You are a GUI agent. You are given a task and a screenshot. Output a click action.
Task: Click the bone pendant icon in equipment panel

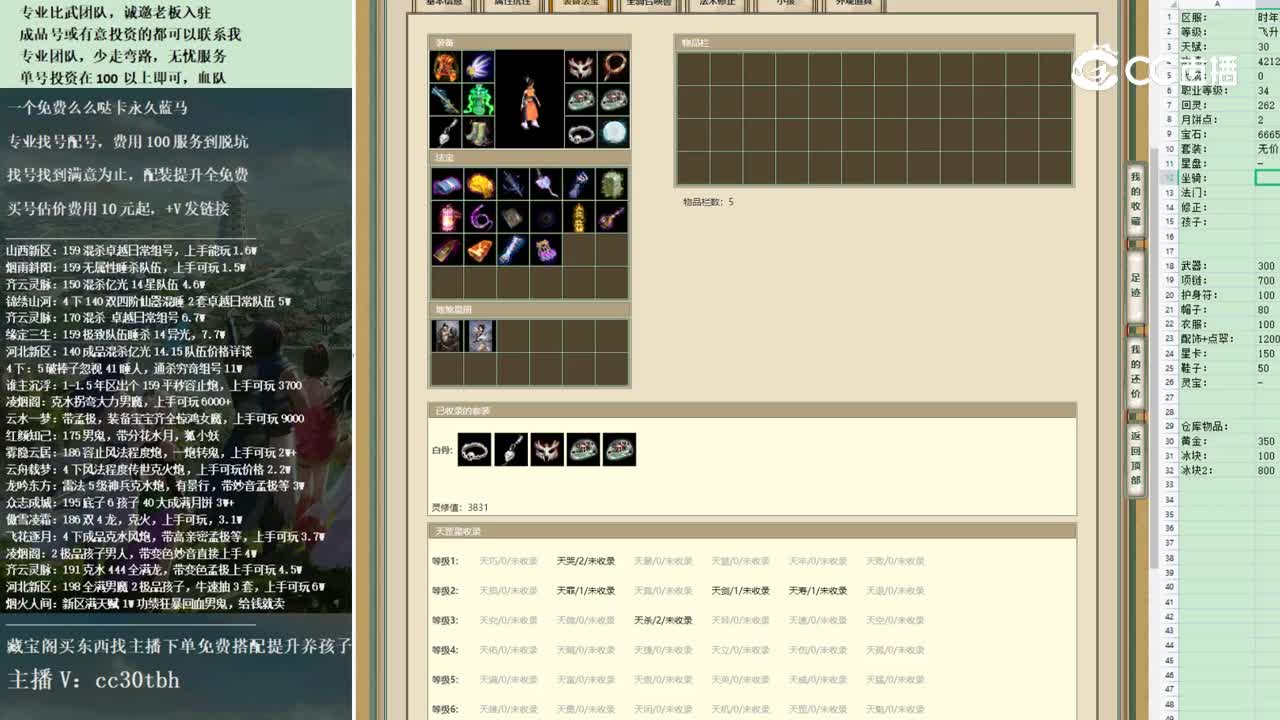445,133
